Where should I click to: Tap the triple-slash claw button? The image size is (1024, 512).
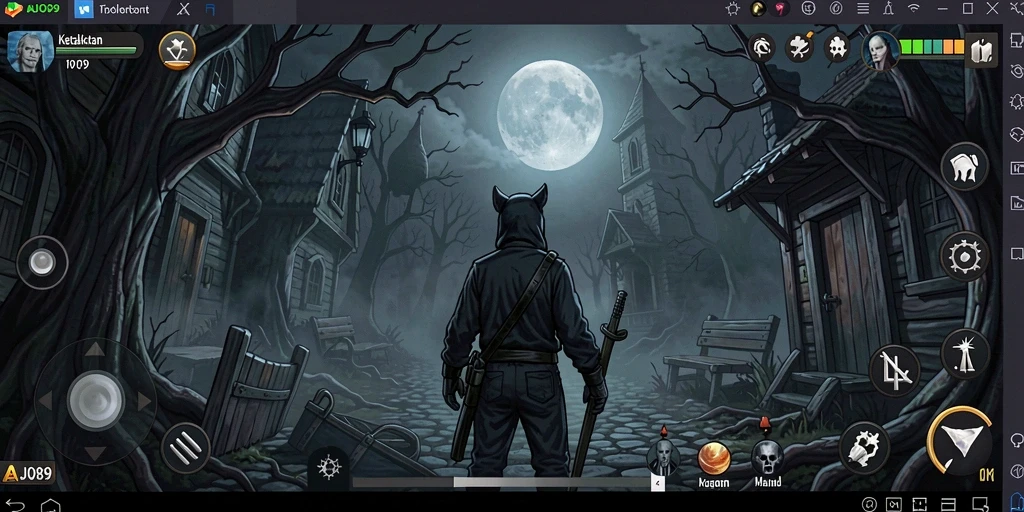[186, 449]
